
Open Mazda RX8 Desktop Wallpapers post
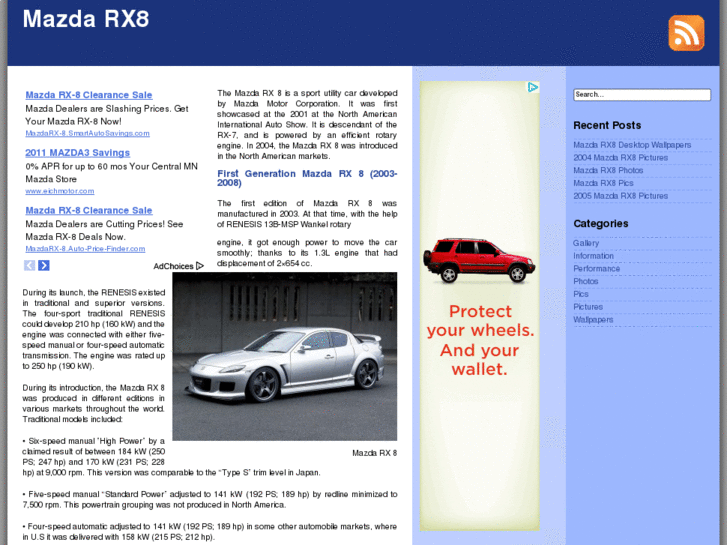click(x=632, y=145)
